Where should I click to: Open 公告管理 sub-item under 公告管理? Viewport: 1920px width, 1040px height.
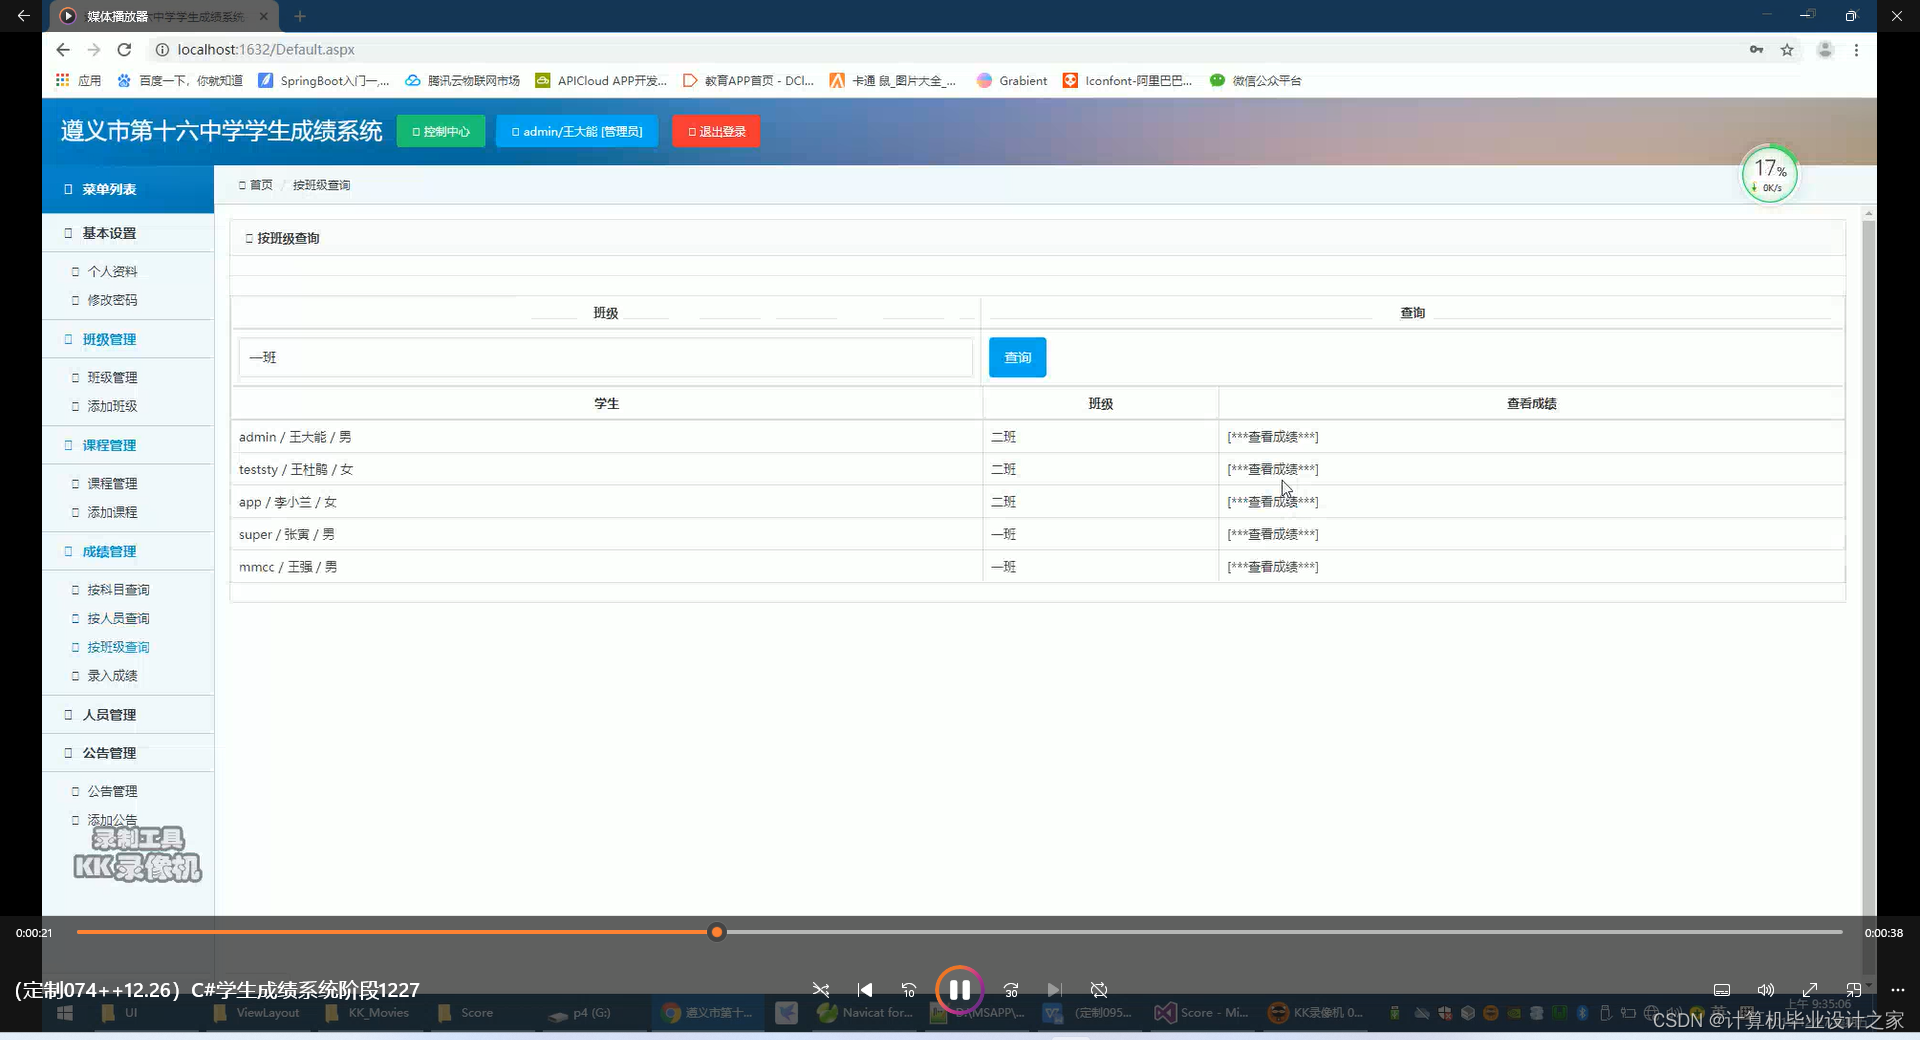tap(112, 791)
